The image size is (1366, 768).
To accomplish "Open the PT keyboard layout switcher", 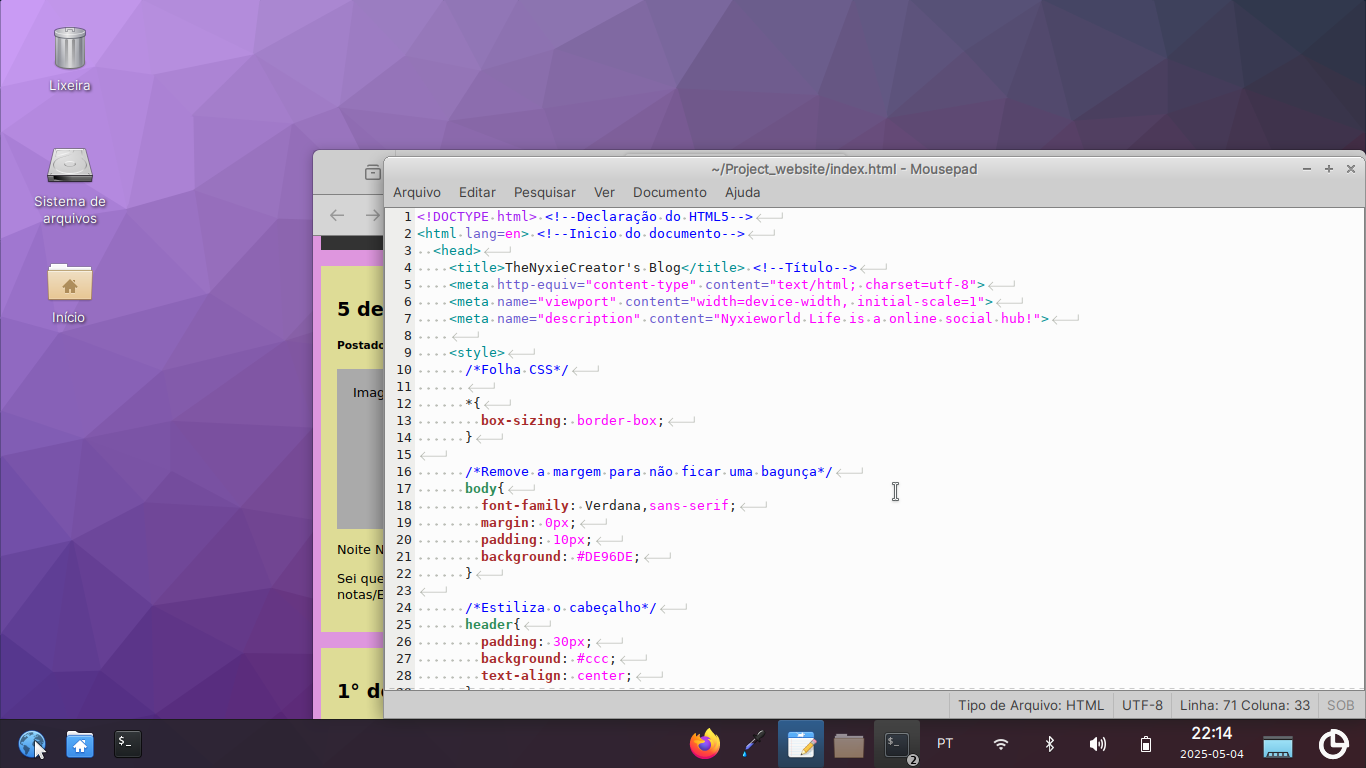I will (944, 744).
